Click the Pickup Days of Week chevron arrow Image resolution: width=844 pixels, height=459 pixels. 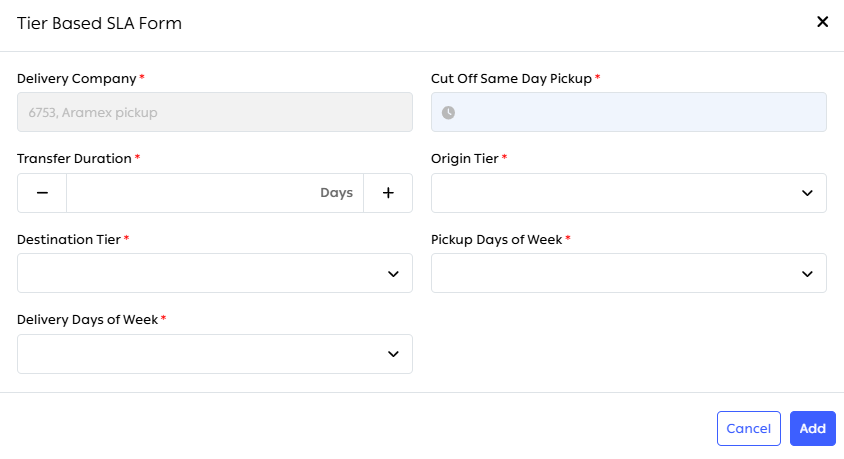pyautogui.click(x=807, y=274)
